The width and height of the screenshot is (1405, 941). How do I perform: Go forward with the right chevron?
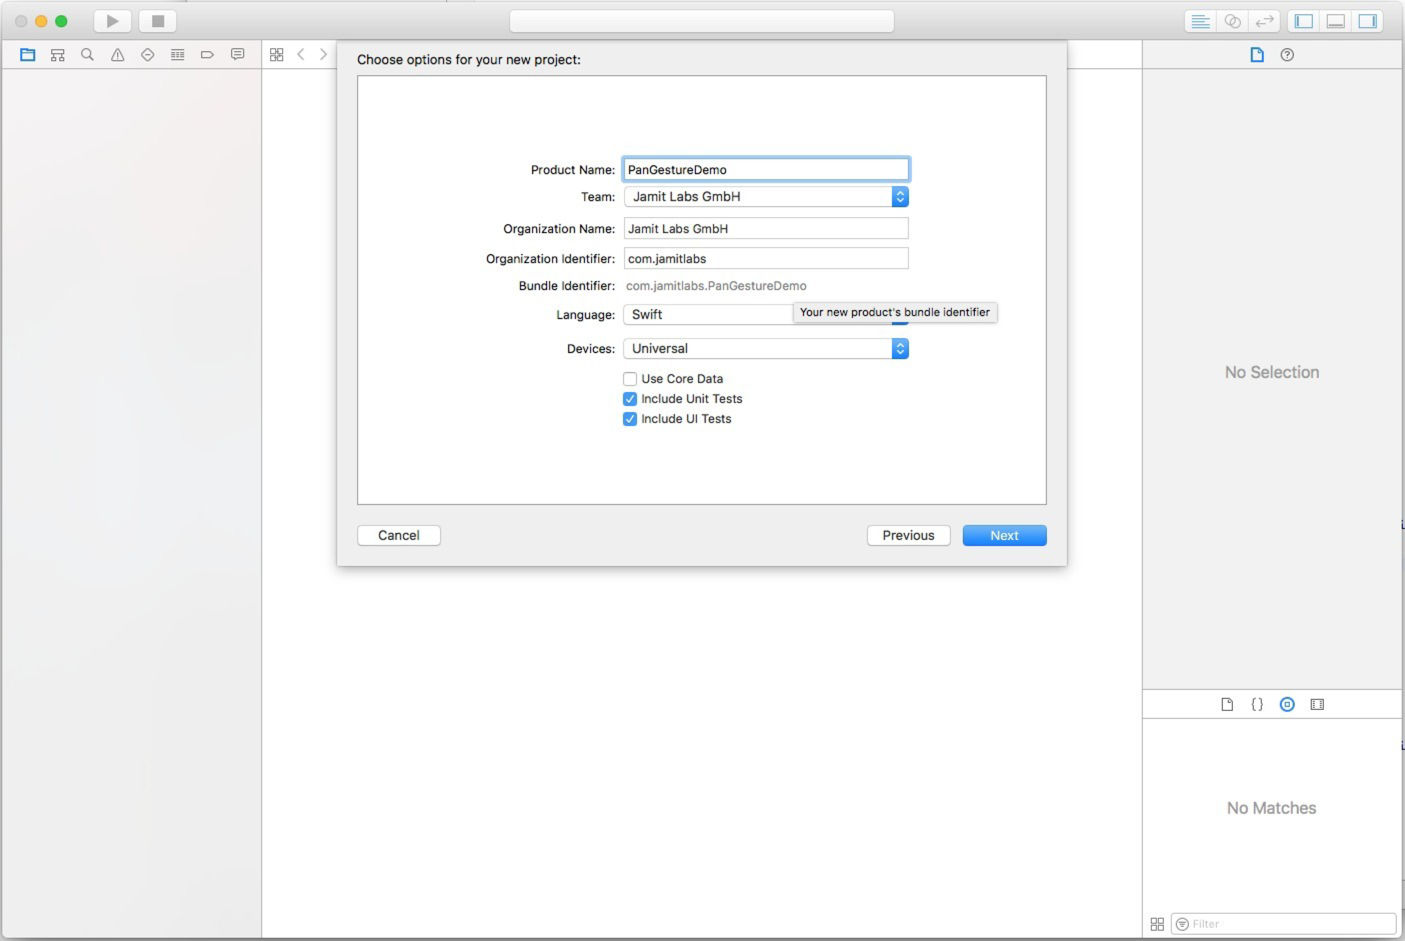coord(323,55)
